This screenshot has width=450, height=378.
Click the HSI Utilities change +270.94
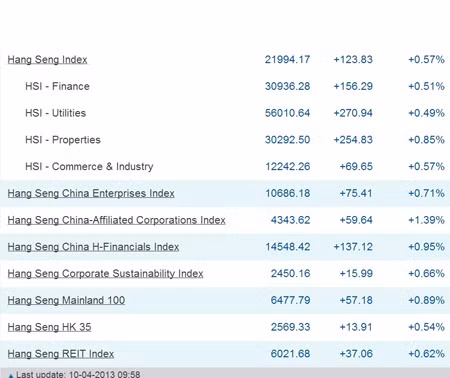[x=353, y=113]
